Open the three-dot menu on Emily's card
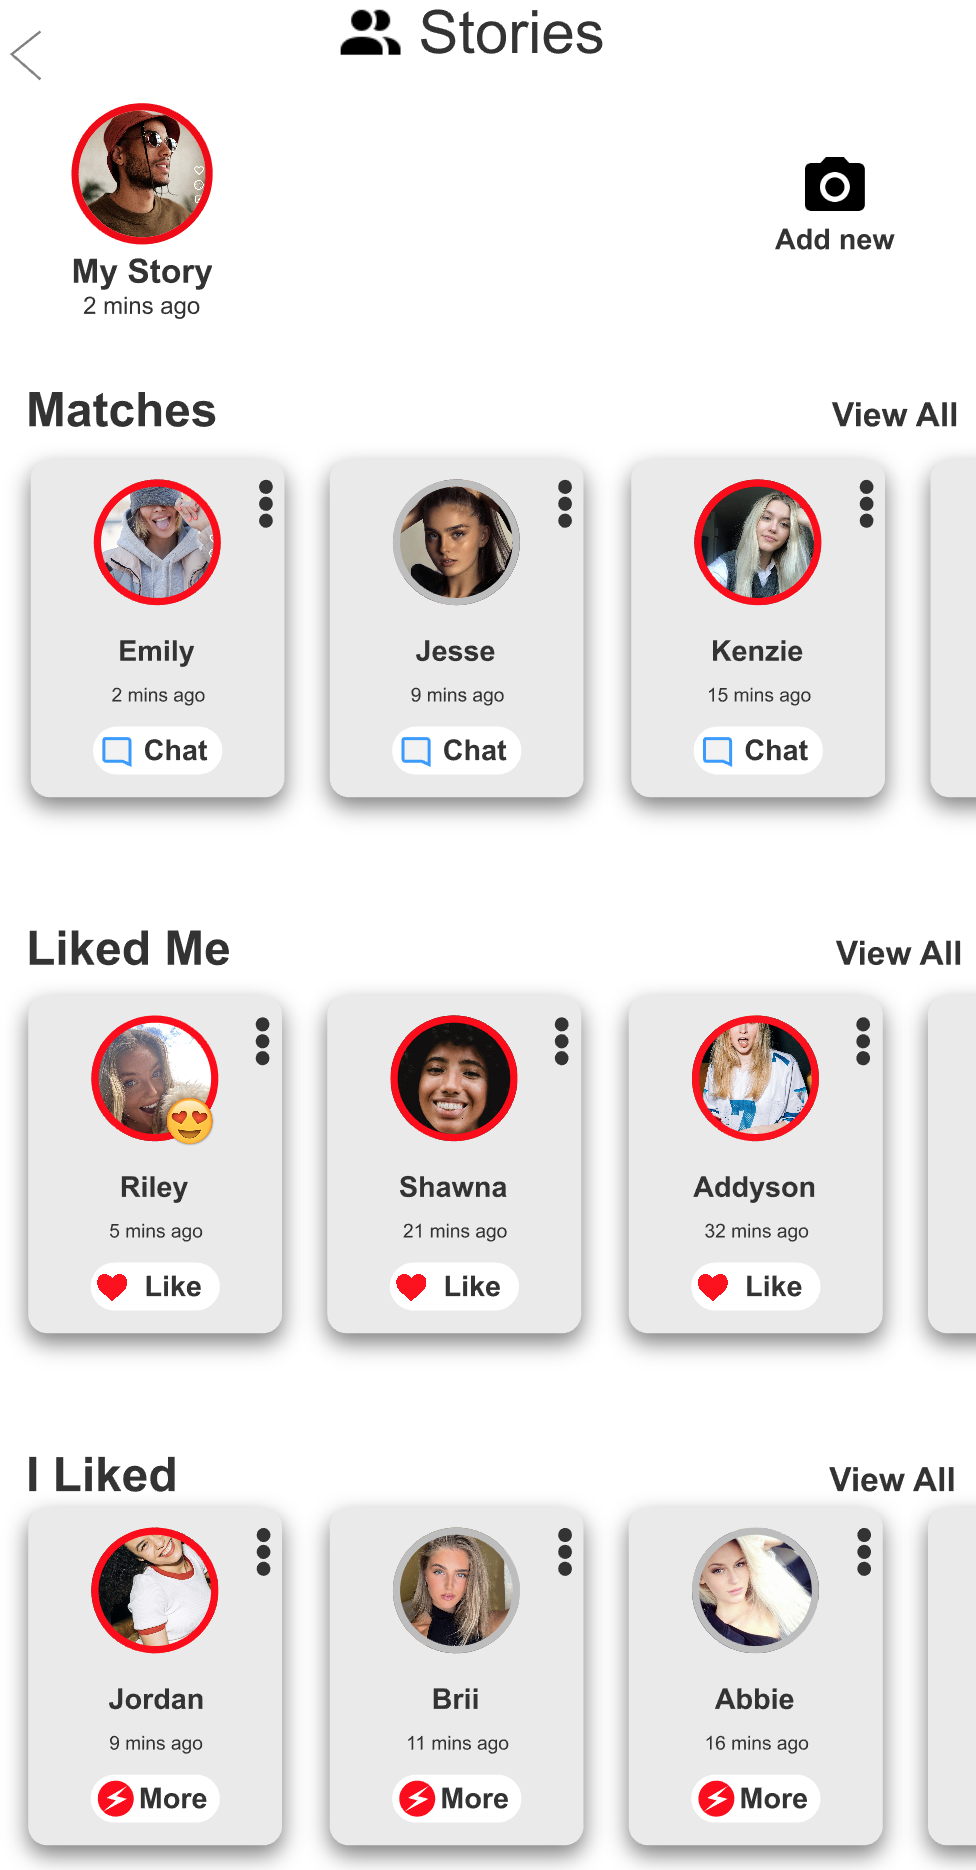976x1870 pixels. click(266, 504)
